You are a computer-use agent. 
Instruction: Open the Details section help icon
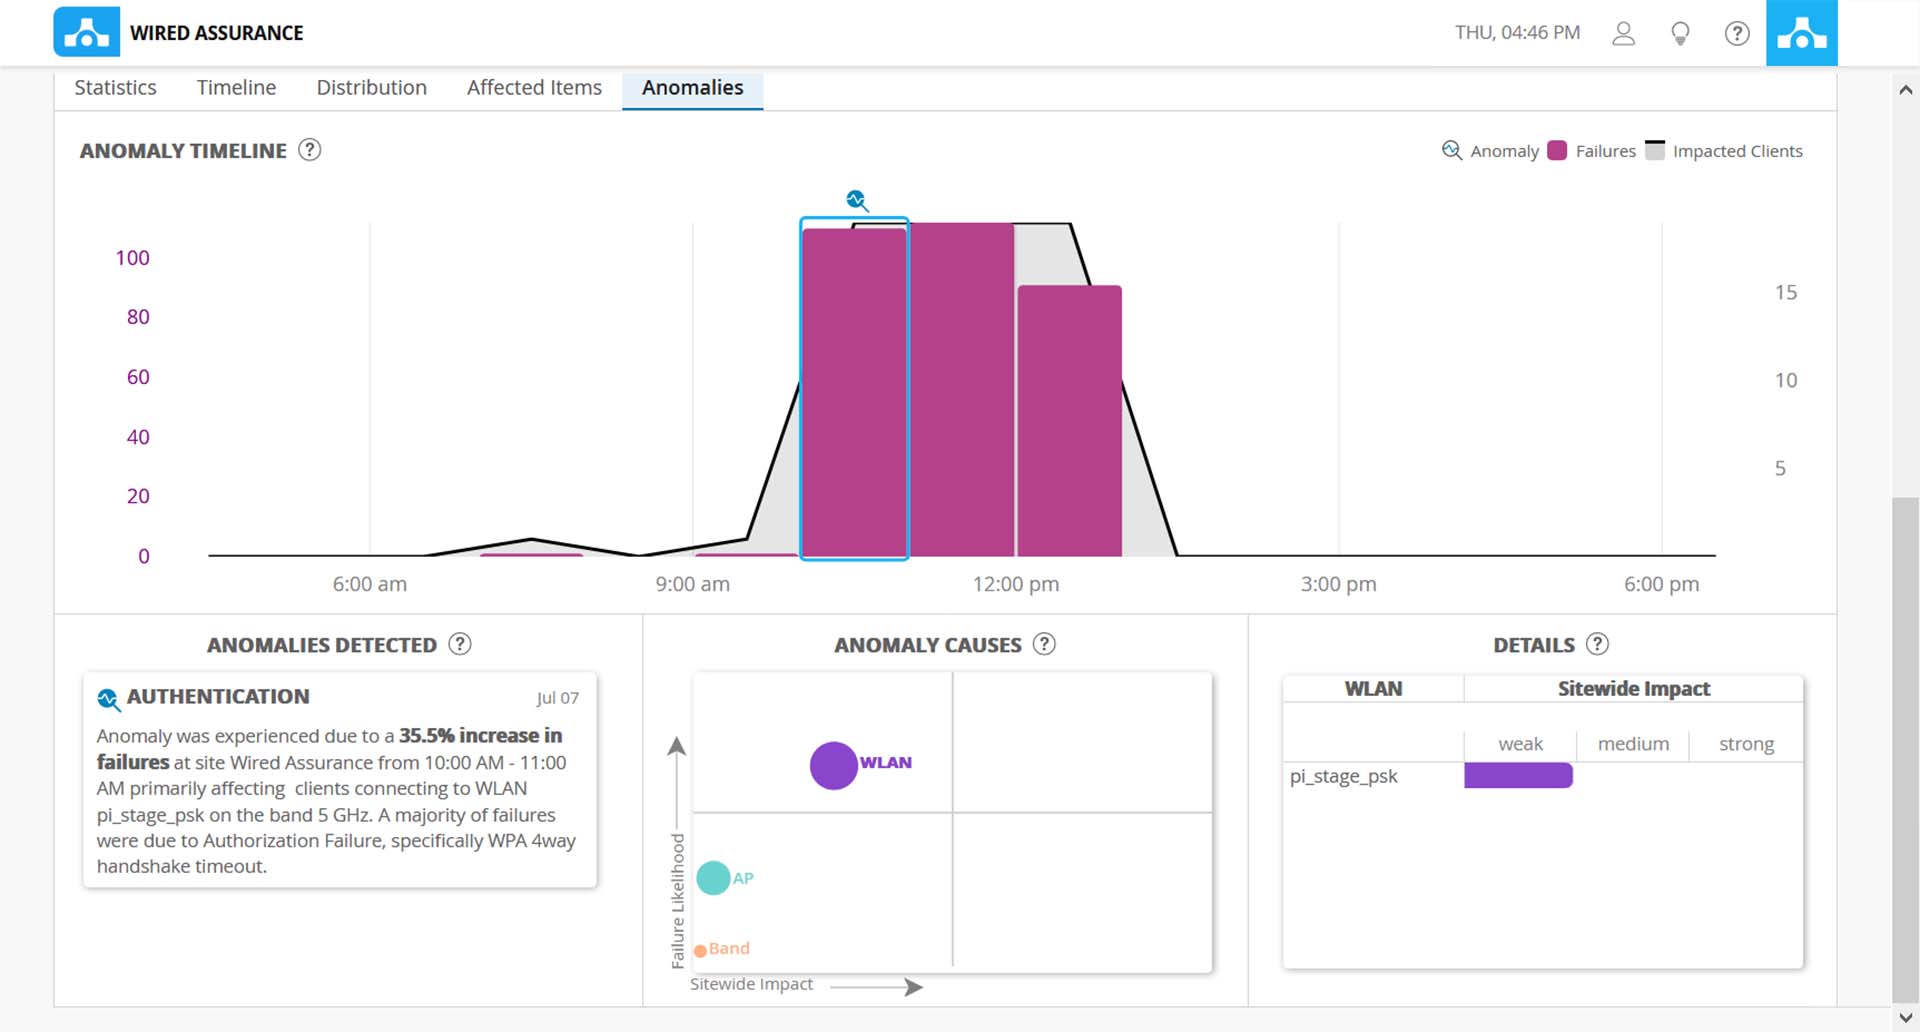tap(1598, 644)
